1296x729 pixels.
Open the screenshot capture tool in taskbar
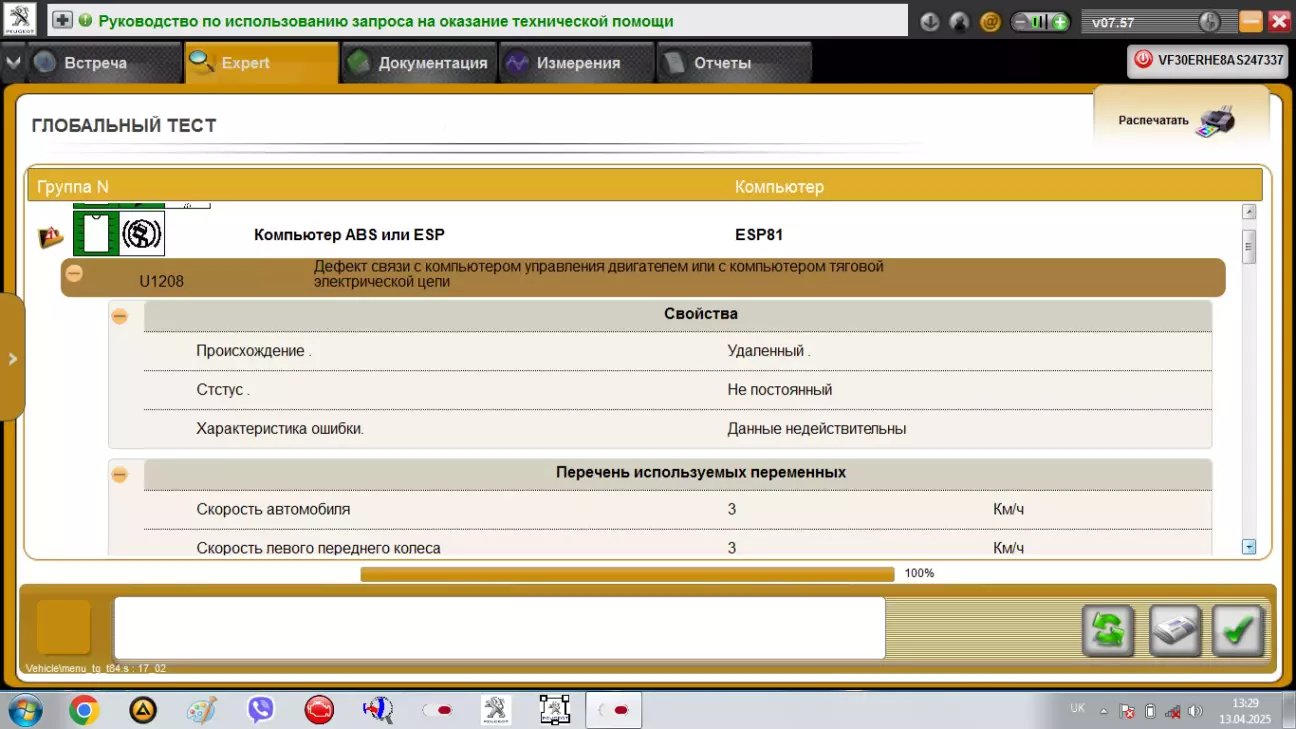pos(555,710)
